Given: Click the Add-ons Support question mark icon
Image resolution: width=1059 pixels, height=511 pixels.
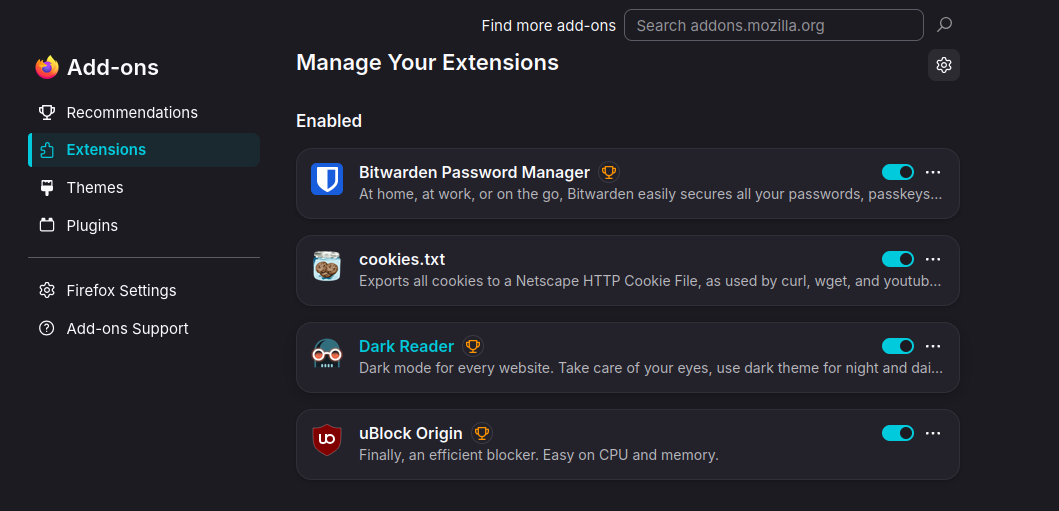Looking at the screenshot, I should [x=47, y=329].
